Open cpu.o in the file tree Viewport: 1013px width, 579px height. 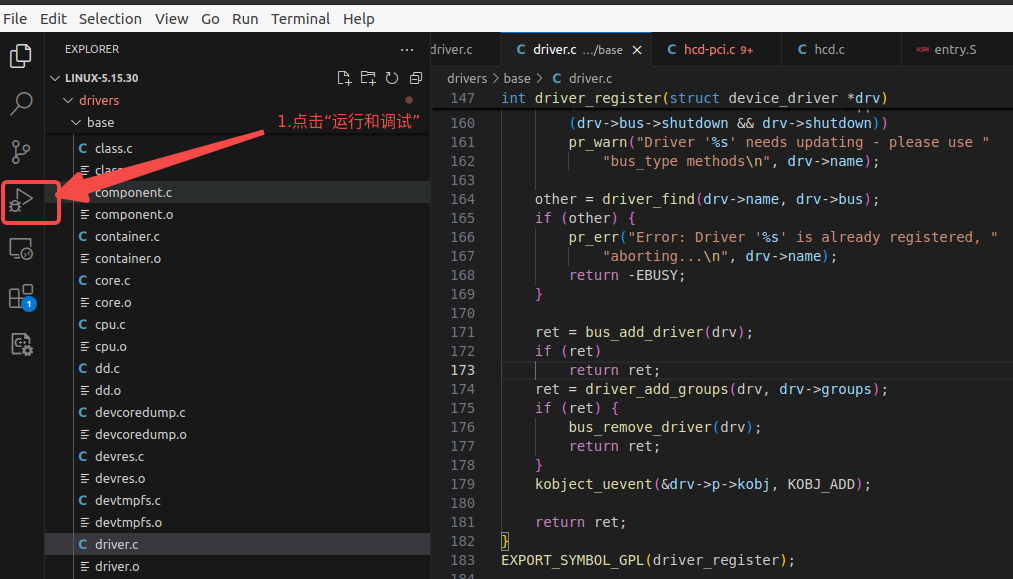click(x=237, y=346)
